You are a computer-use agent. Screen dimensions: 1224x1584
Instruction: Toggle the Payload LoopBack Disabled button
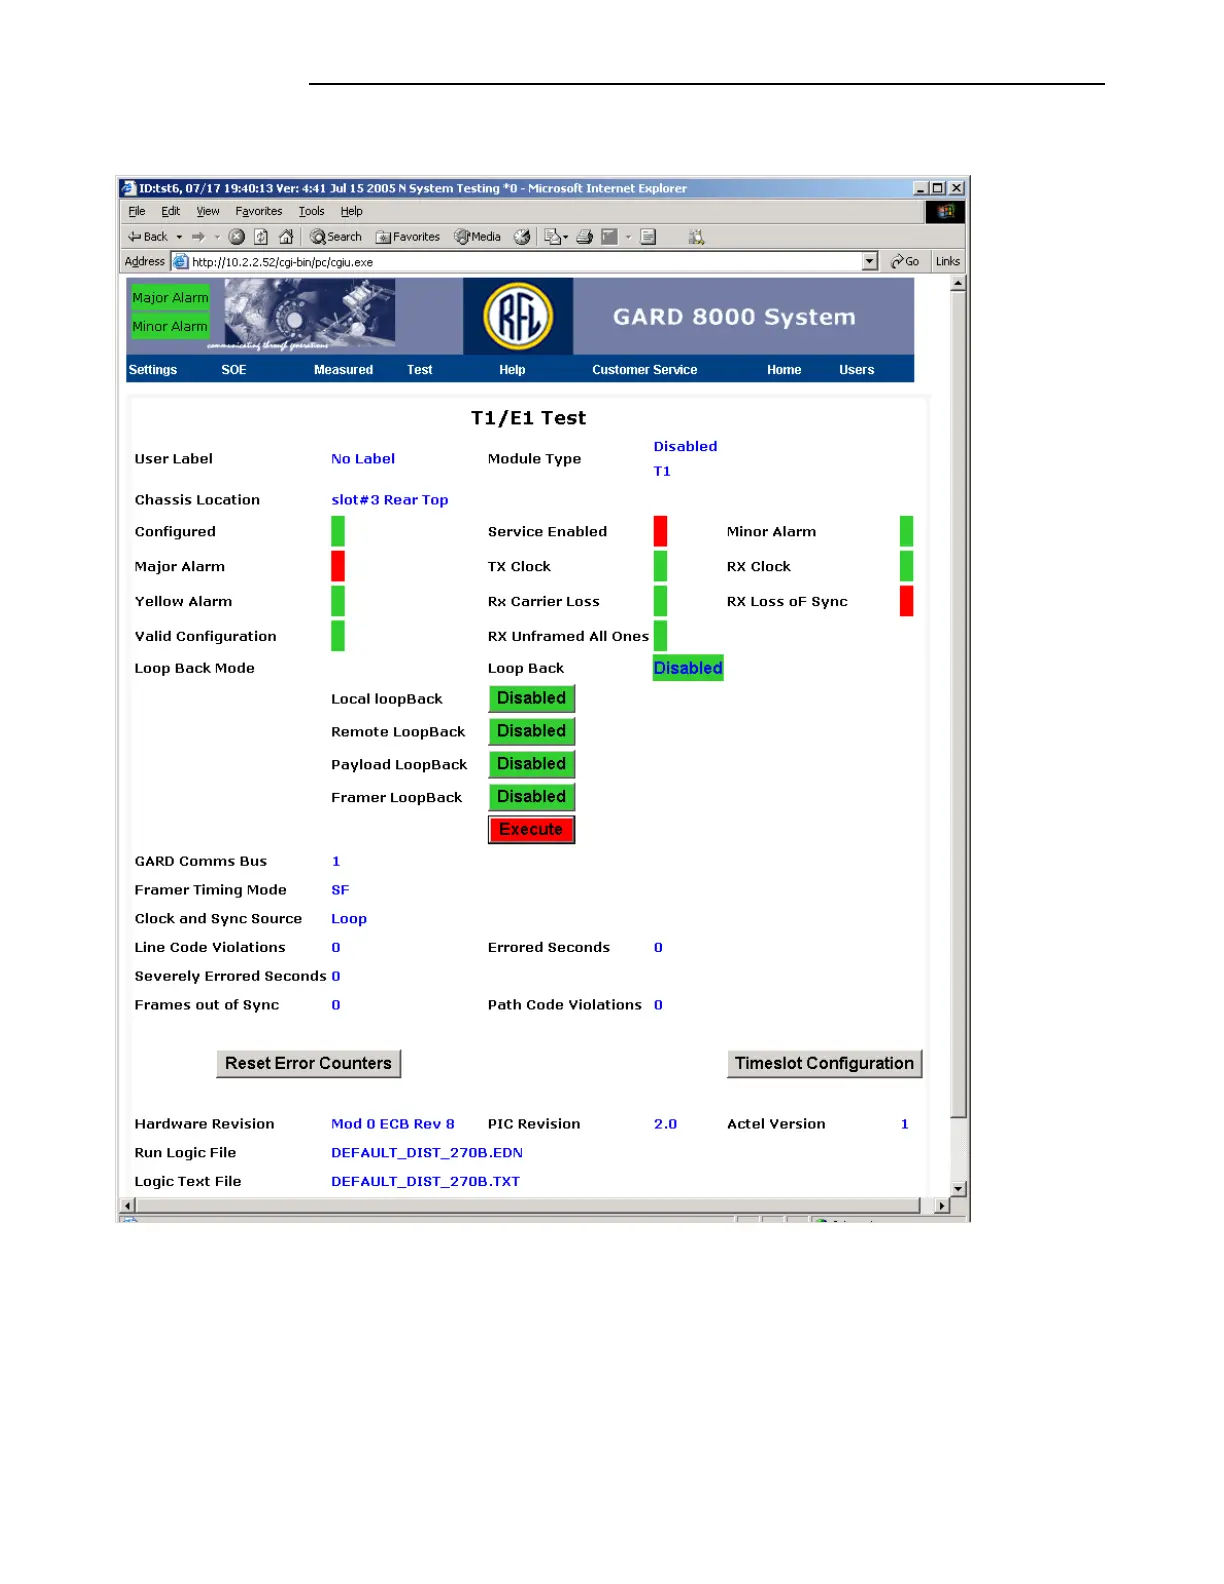pos(532,765)
